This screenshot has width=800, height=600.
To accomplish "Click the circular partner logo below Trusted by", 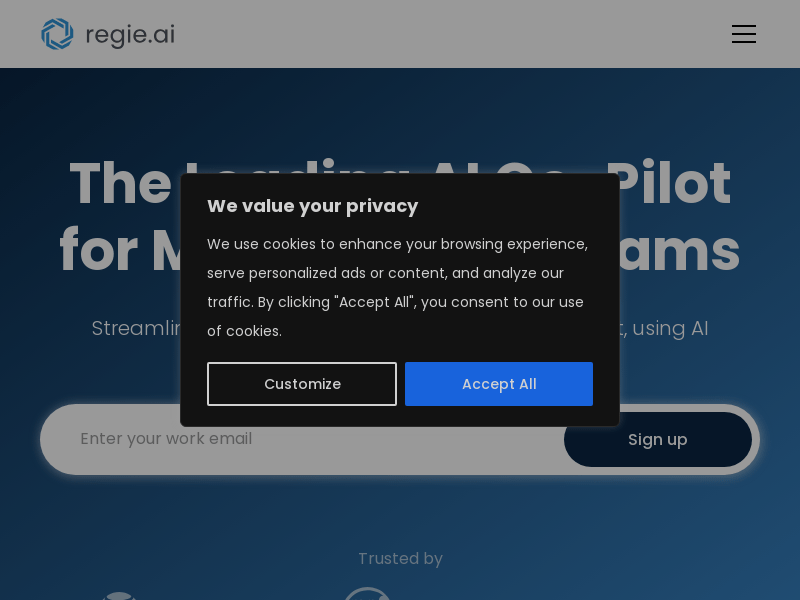I will (367, 593).
